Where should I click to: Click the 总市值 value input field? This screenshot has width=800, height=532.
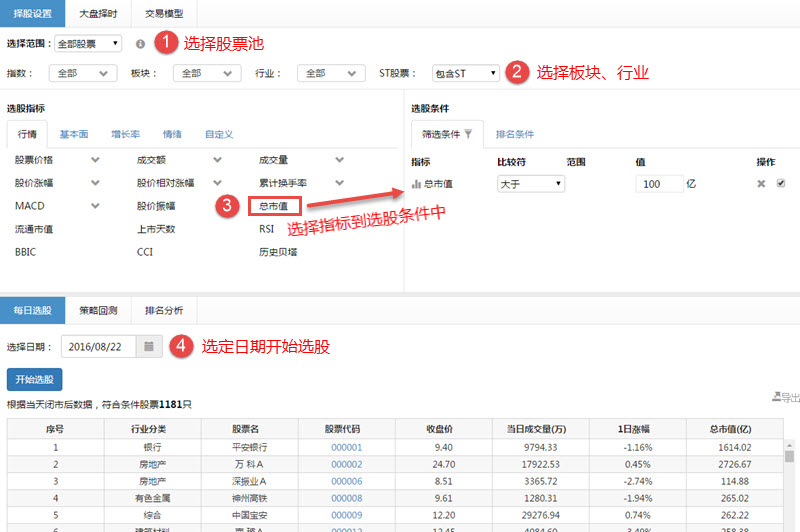click(658, 184)
